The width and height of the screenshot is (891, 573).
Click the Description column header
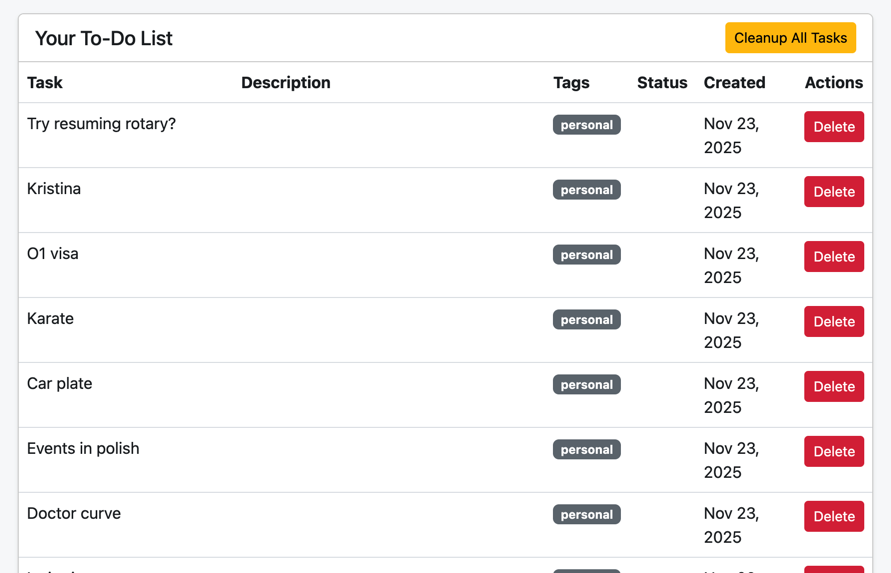pyautogui.click(x=285, y=83)
